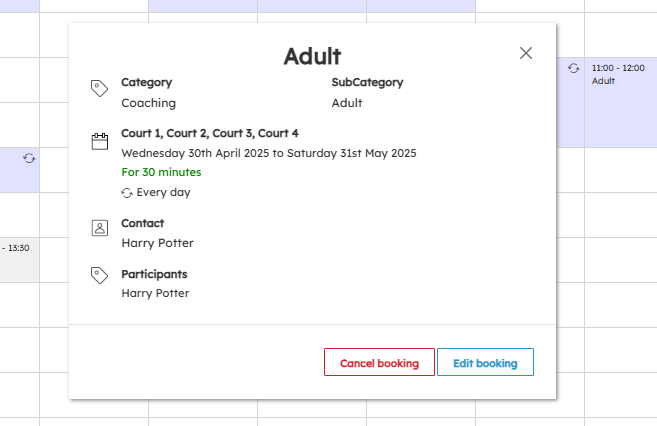Click the Court 1, Court 2 heading
Image resolution: width=657 pixels, height=426 pixels.
point(210,133)
